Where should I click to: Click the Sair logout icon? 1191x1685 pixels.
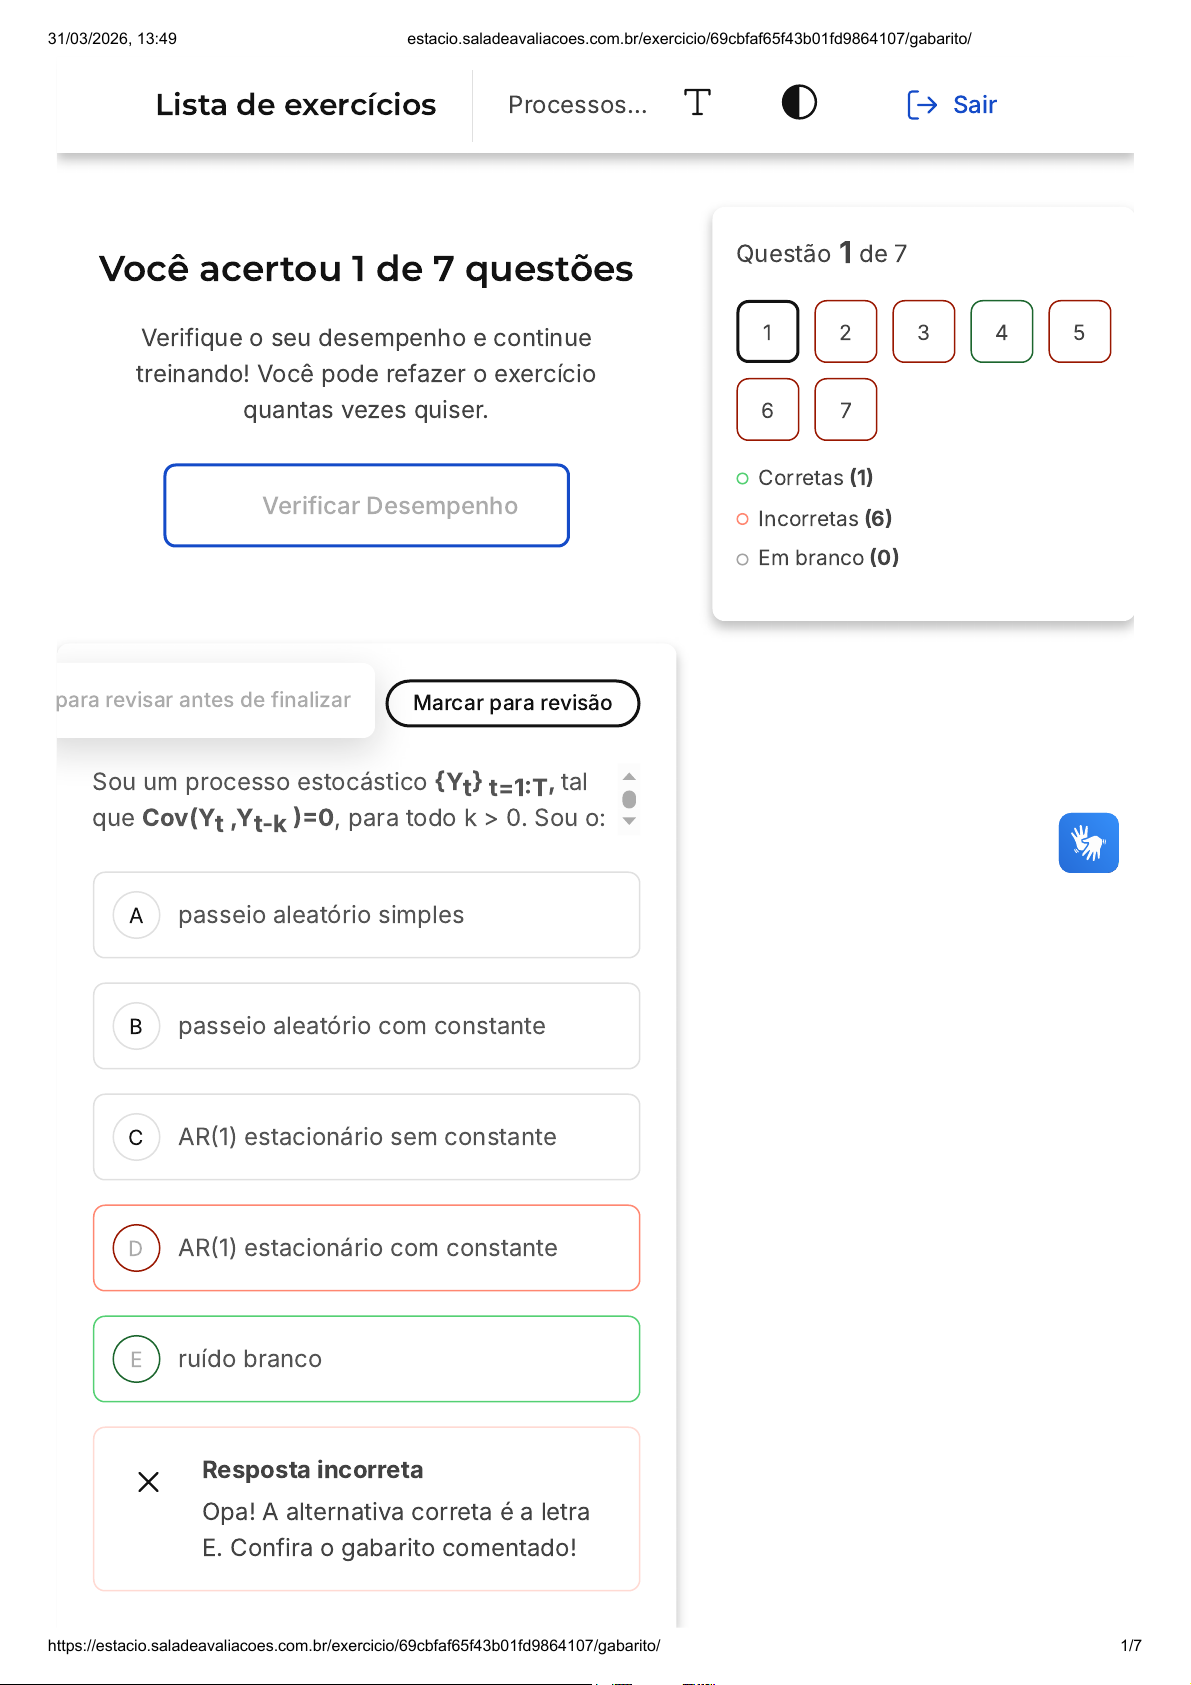921,105
